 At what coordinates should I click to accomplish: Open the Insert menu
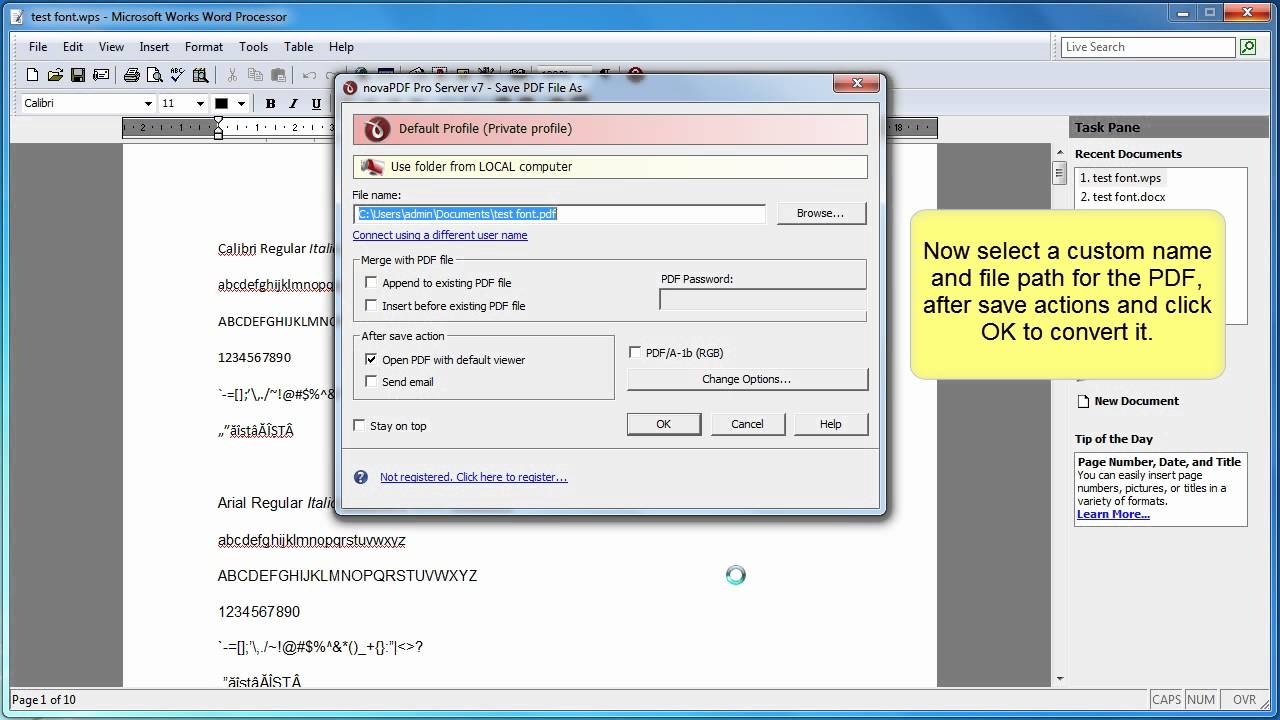[x=154, y=47]
